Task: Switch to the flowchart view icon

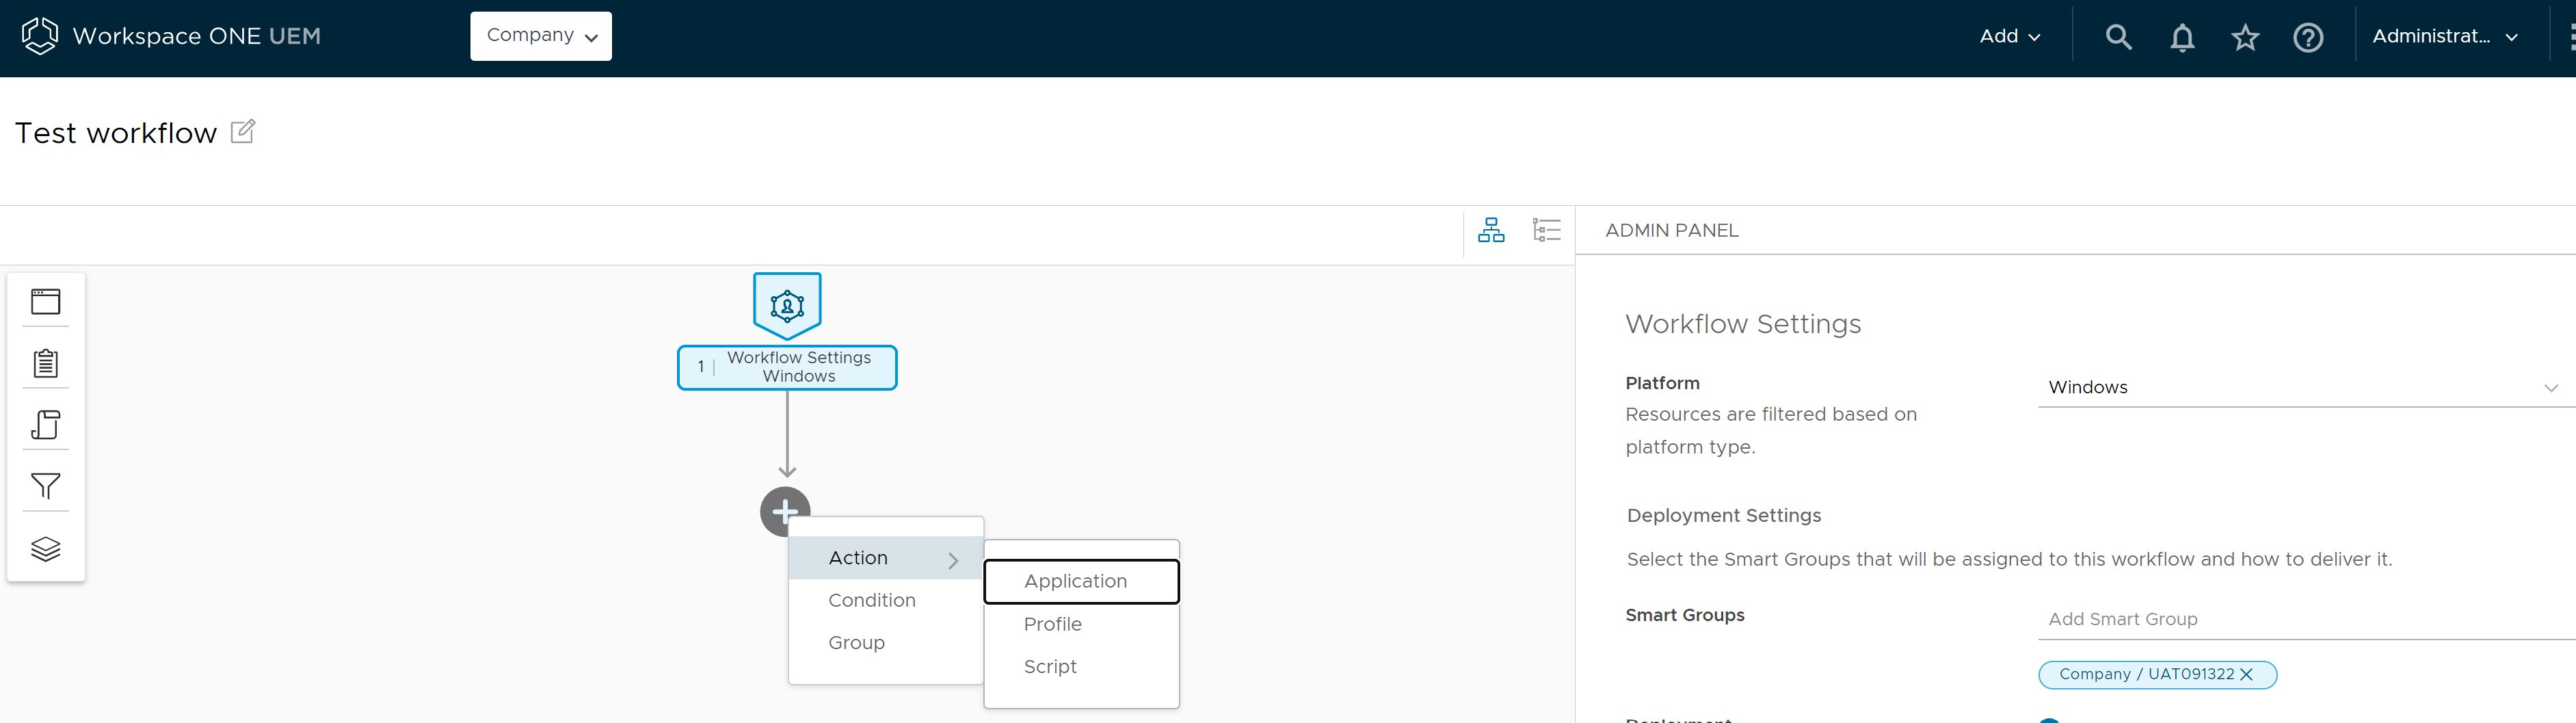Action: click(x=1491, y=230)
